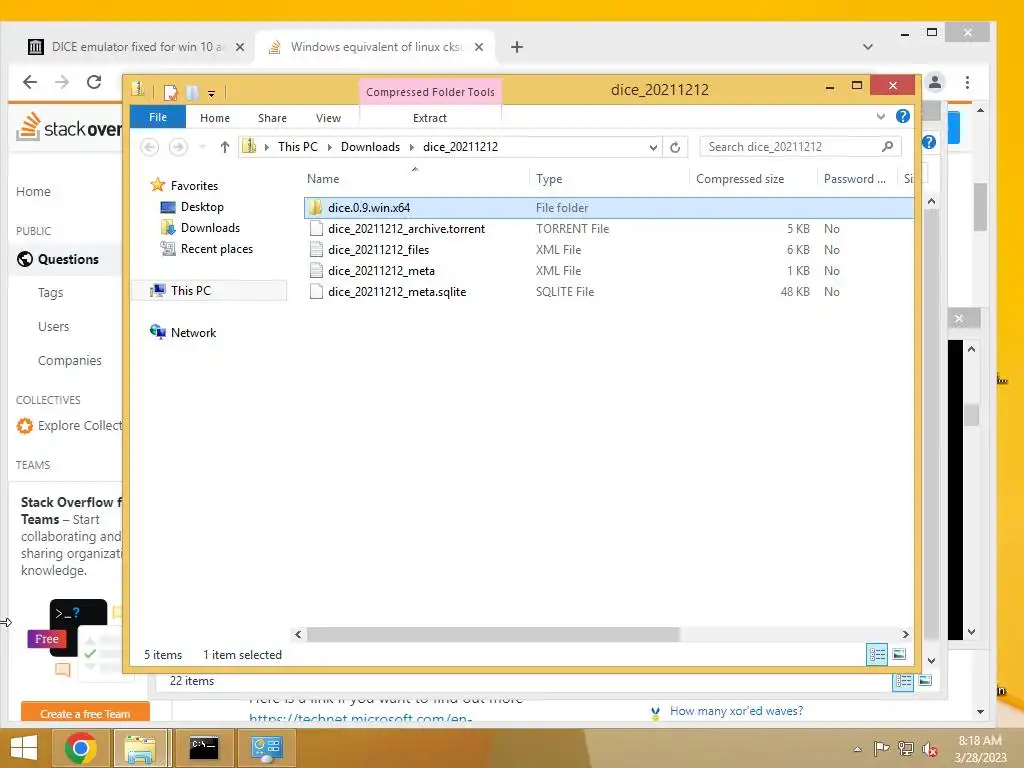
Task: Click the Search dice_20211212 field
Action: coord(800,147)
